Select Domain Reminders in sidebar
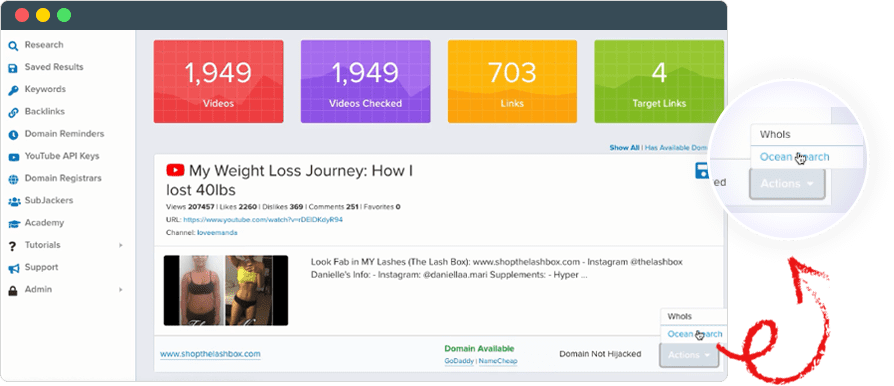894x386 pixels. point(64,134)
